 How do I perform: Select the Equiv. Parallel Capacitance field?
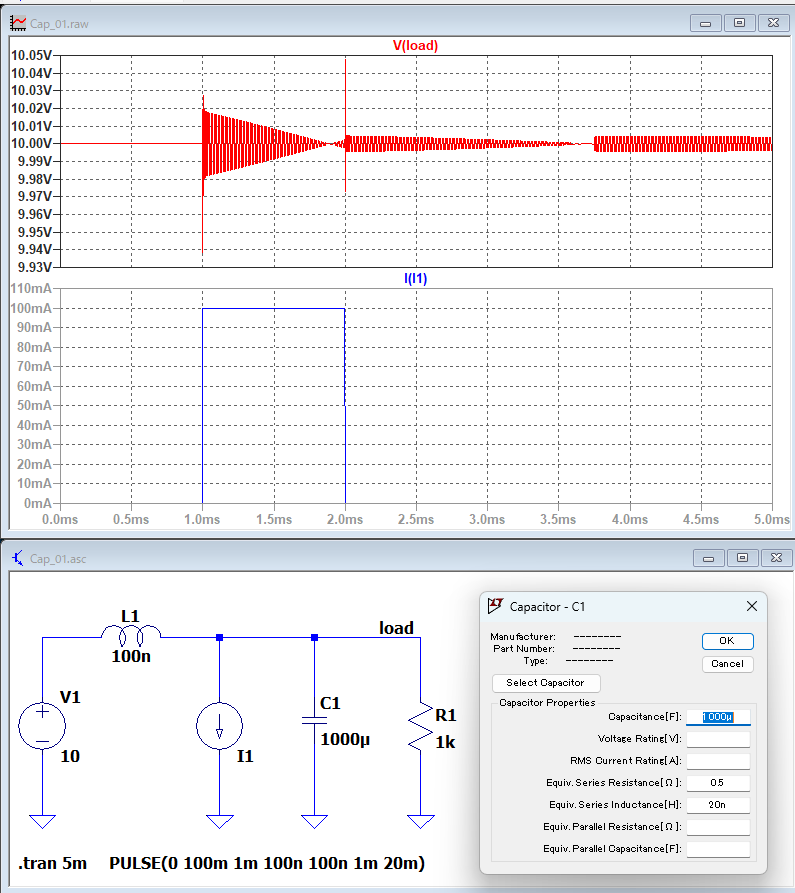point(718,849)
